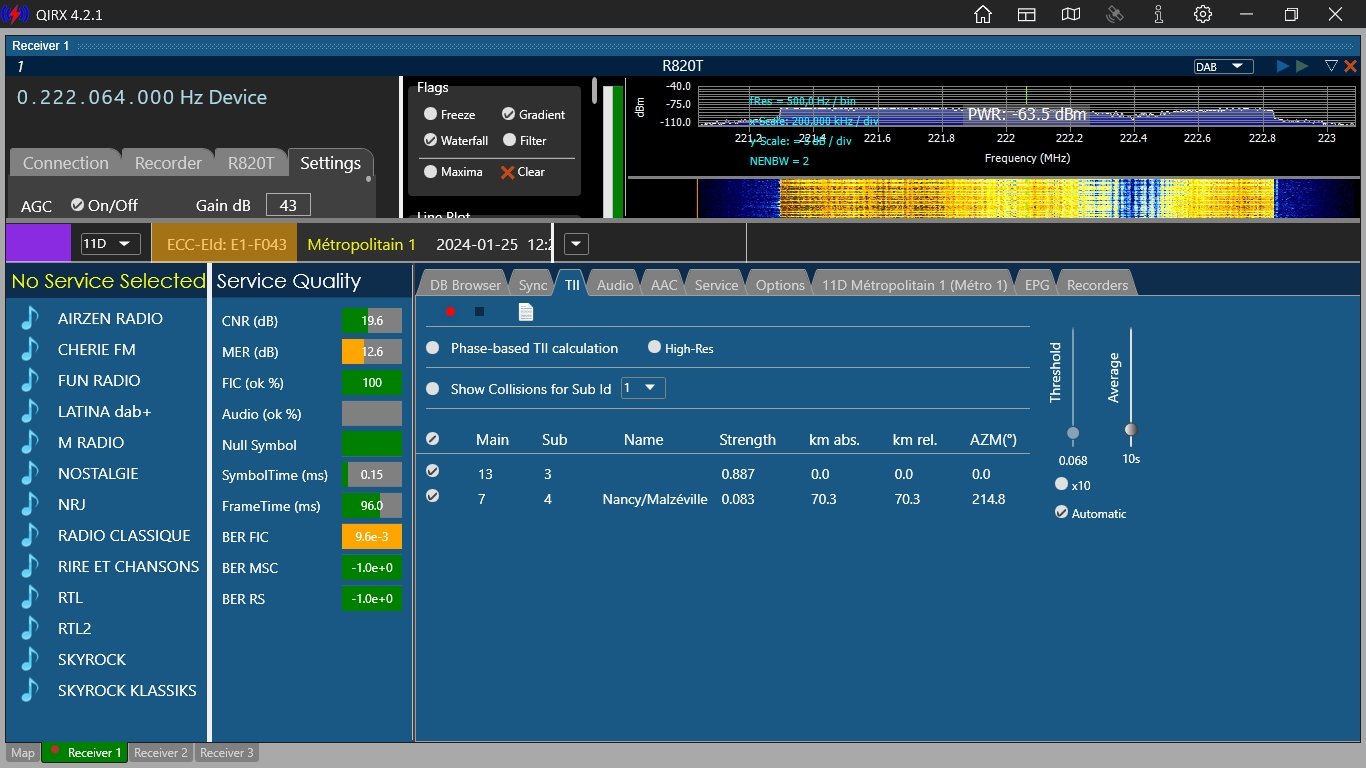Open the Recorders tab

tap(1097, 284)
